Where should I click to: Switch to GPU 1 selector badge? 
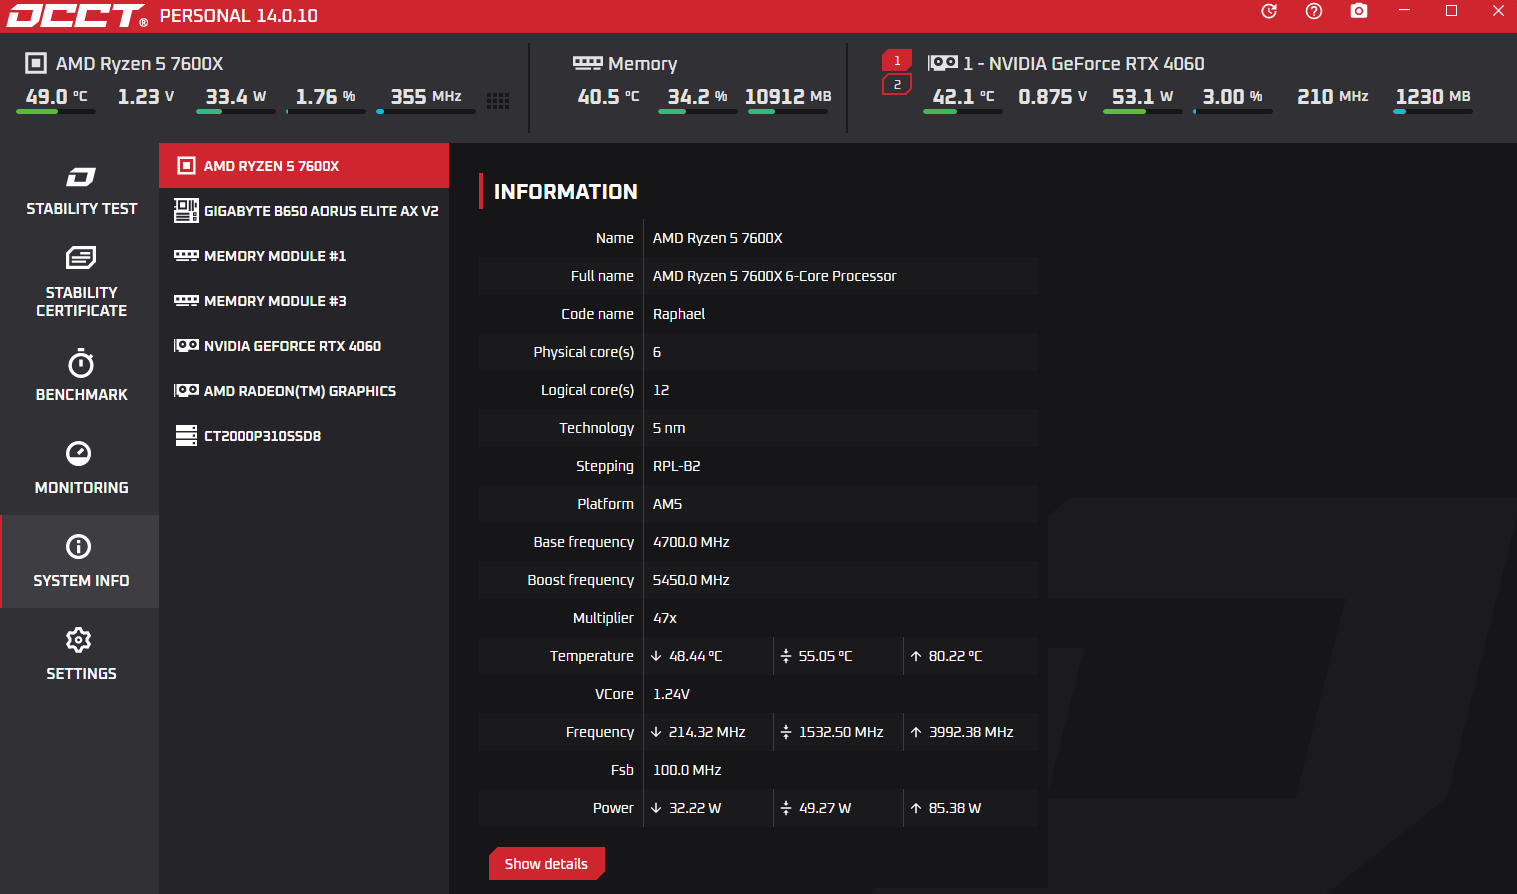(897, 61)
